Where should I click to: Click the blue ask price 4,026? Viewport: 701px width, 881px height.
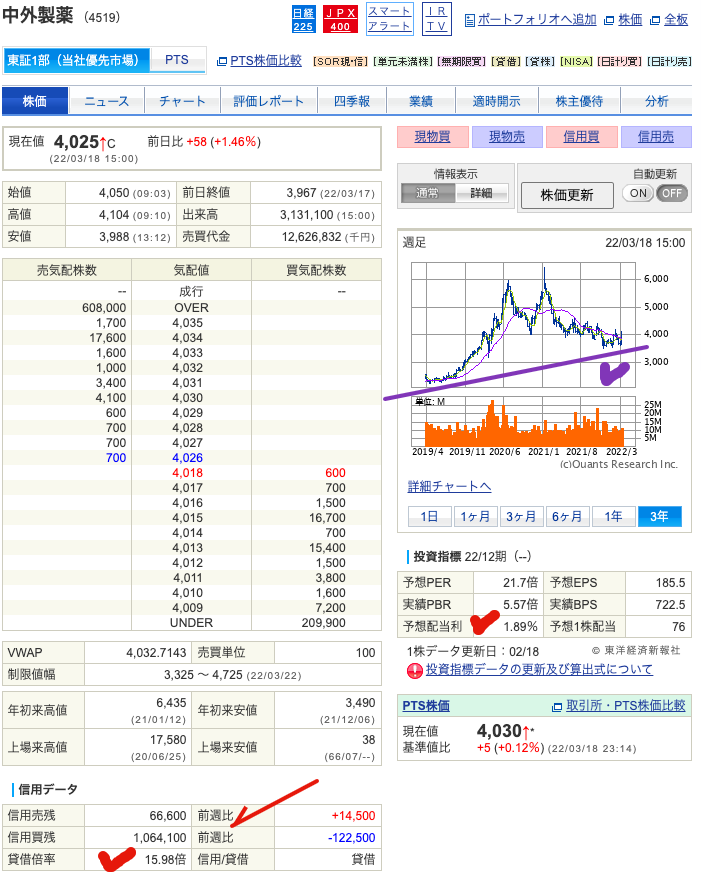point(188,458)
